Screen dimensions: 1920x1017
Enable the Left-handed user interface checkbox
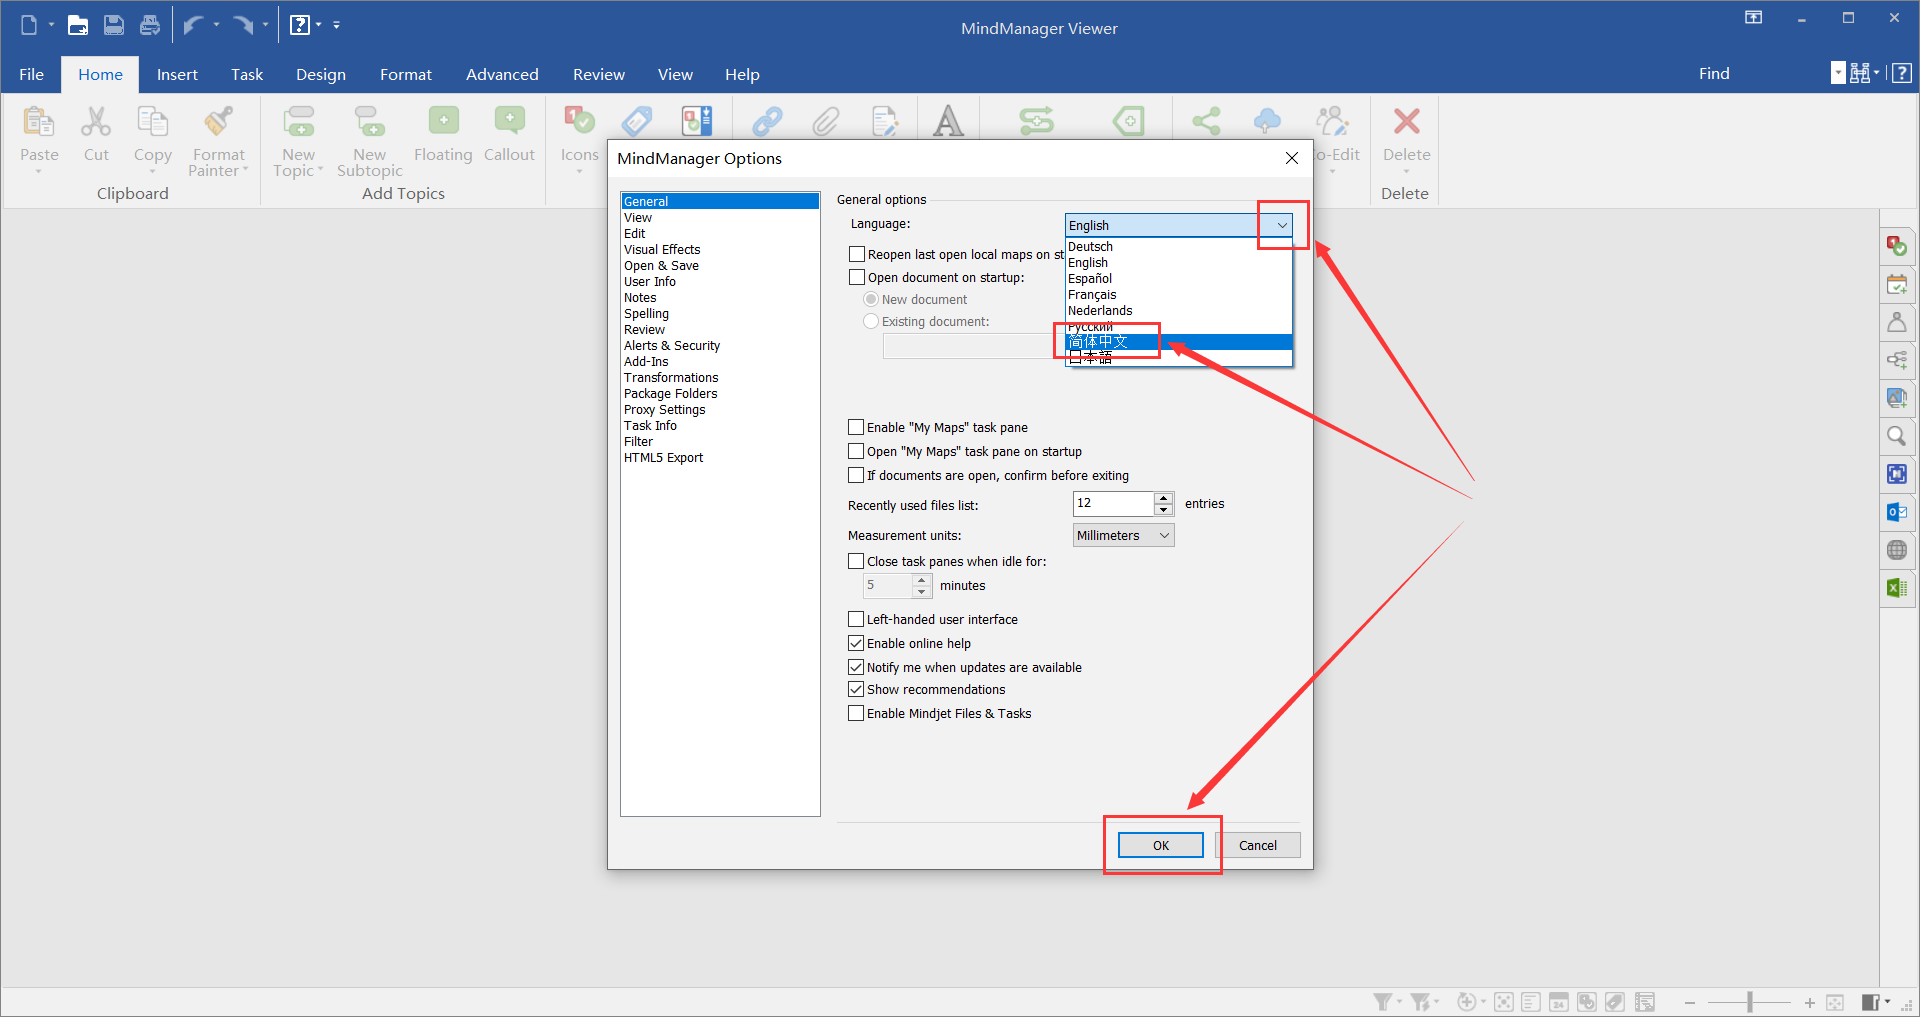click(856, 620)
